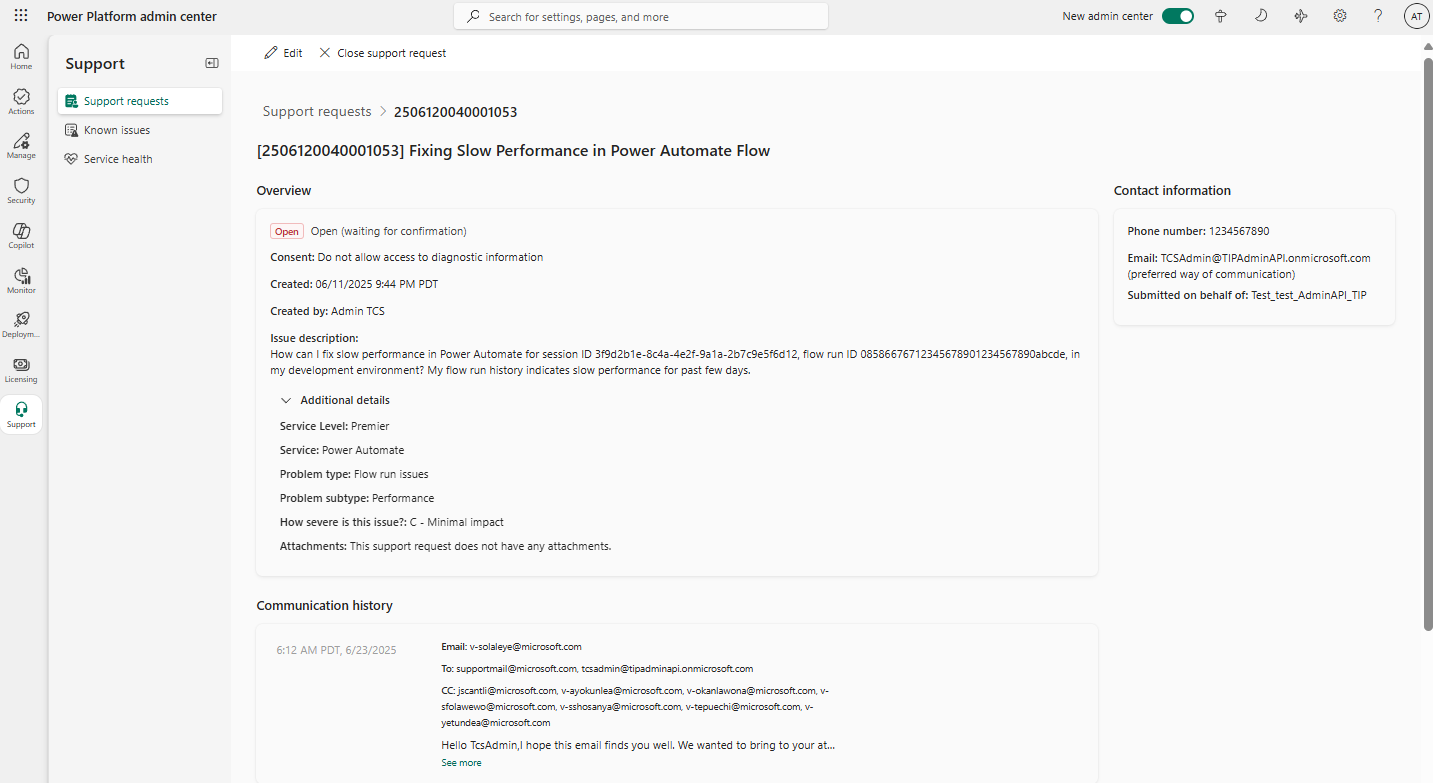Click See more in communication history
Image resolution: width=1433 pixels, height=783 pixels.
pos(461,763)
